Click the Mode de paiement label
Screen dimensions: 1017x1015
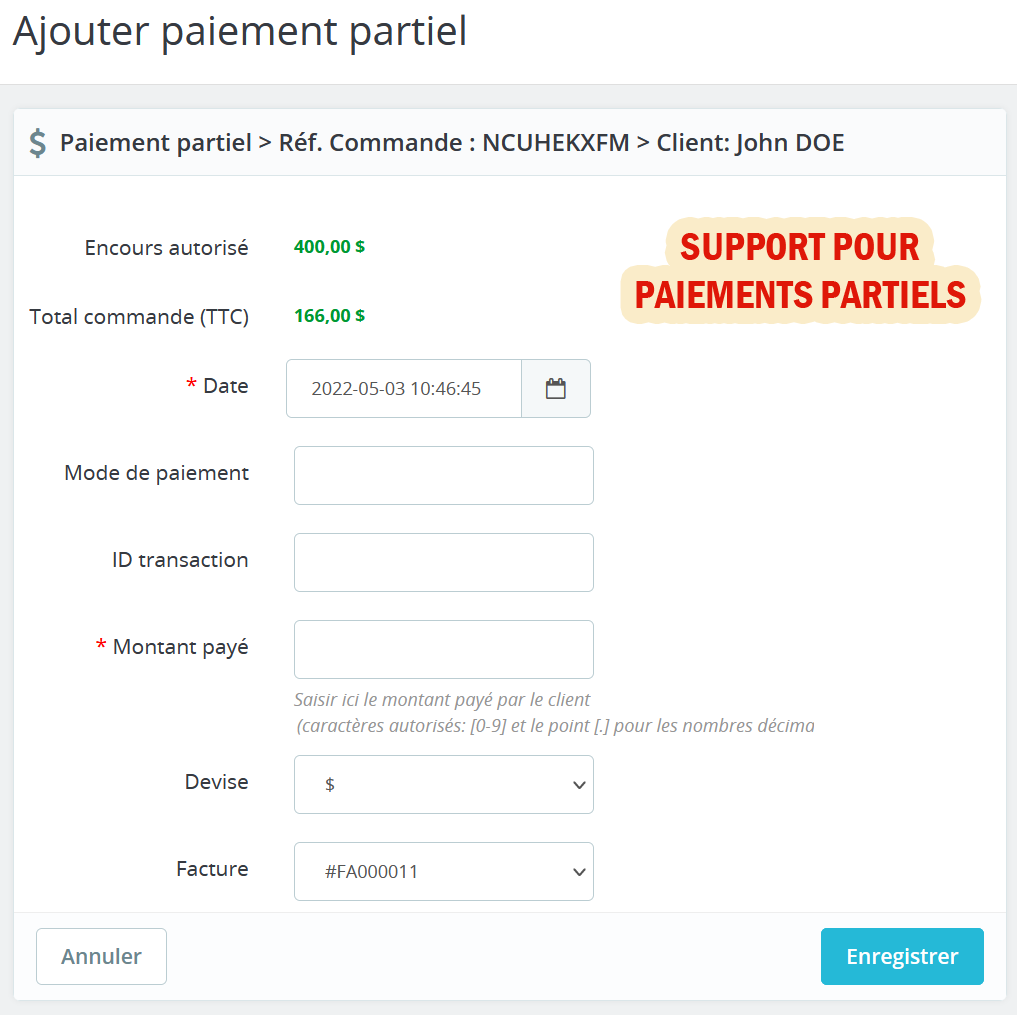coord(156,473)
